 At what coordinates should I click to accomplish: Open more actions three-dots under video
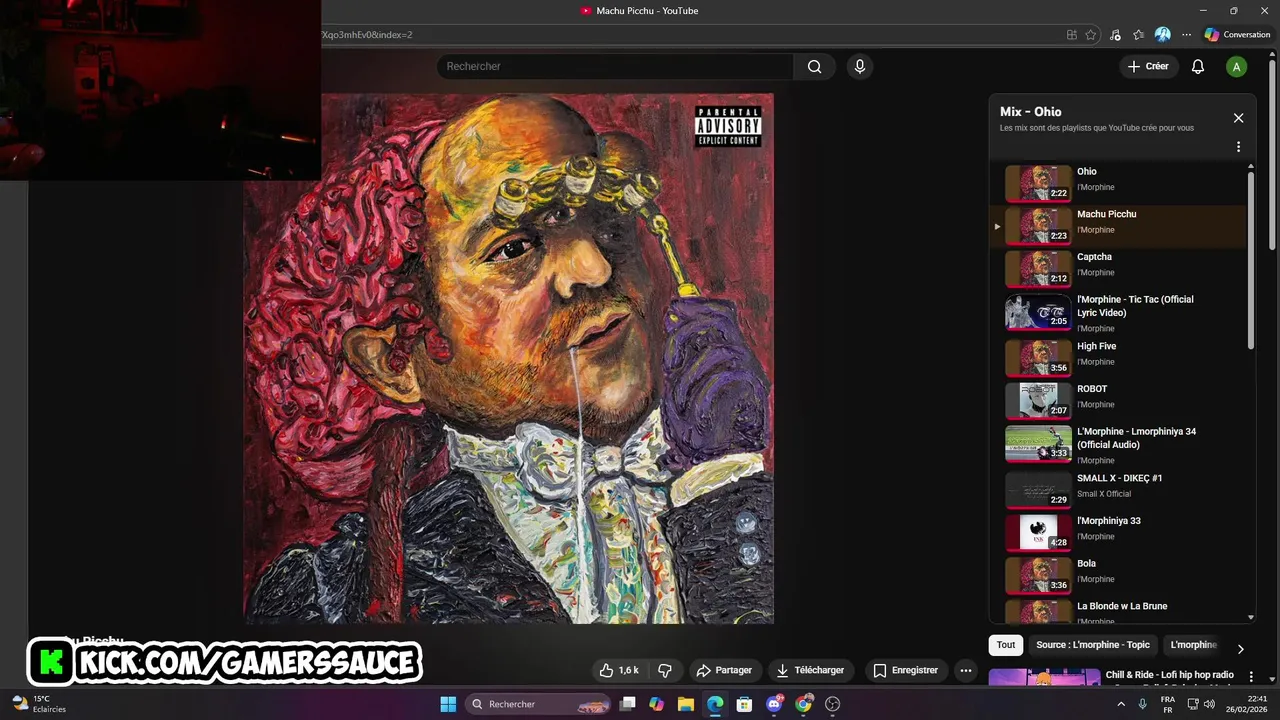(x=965, y=670)
